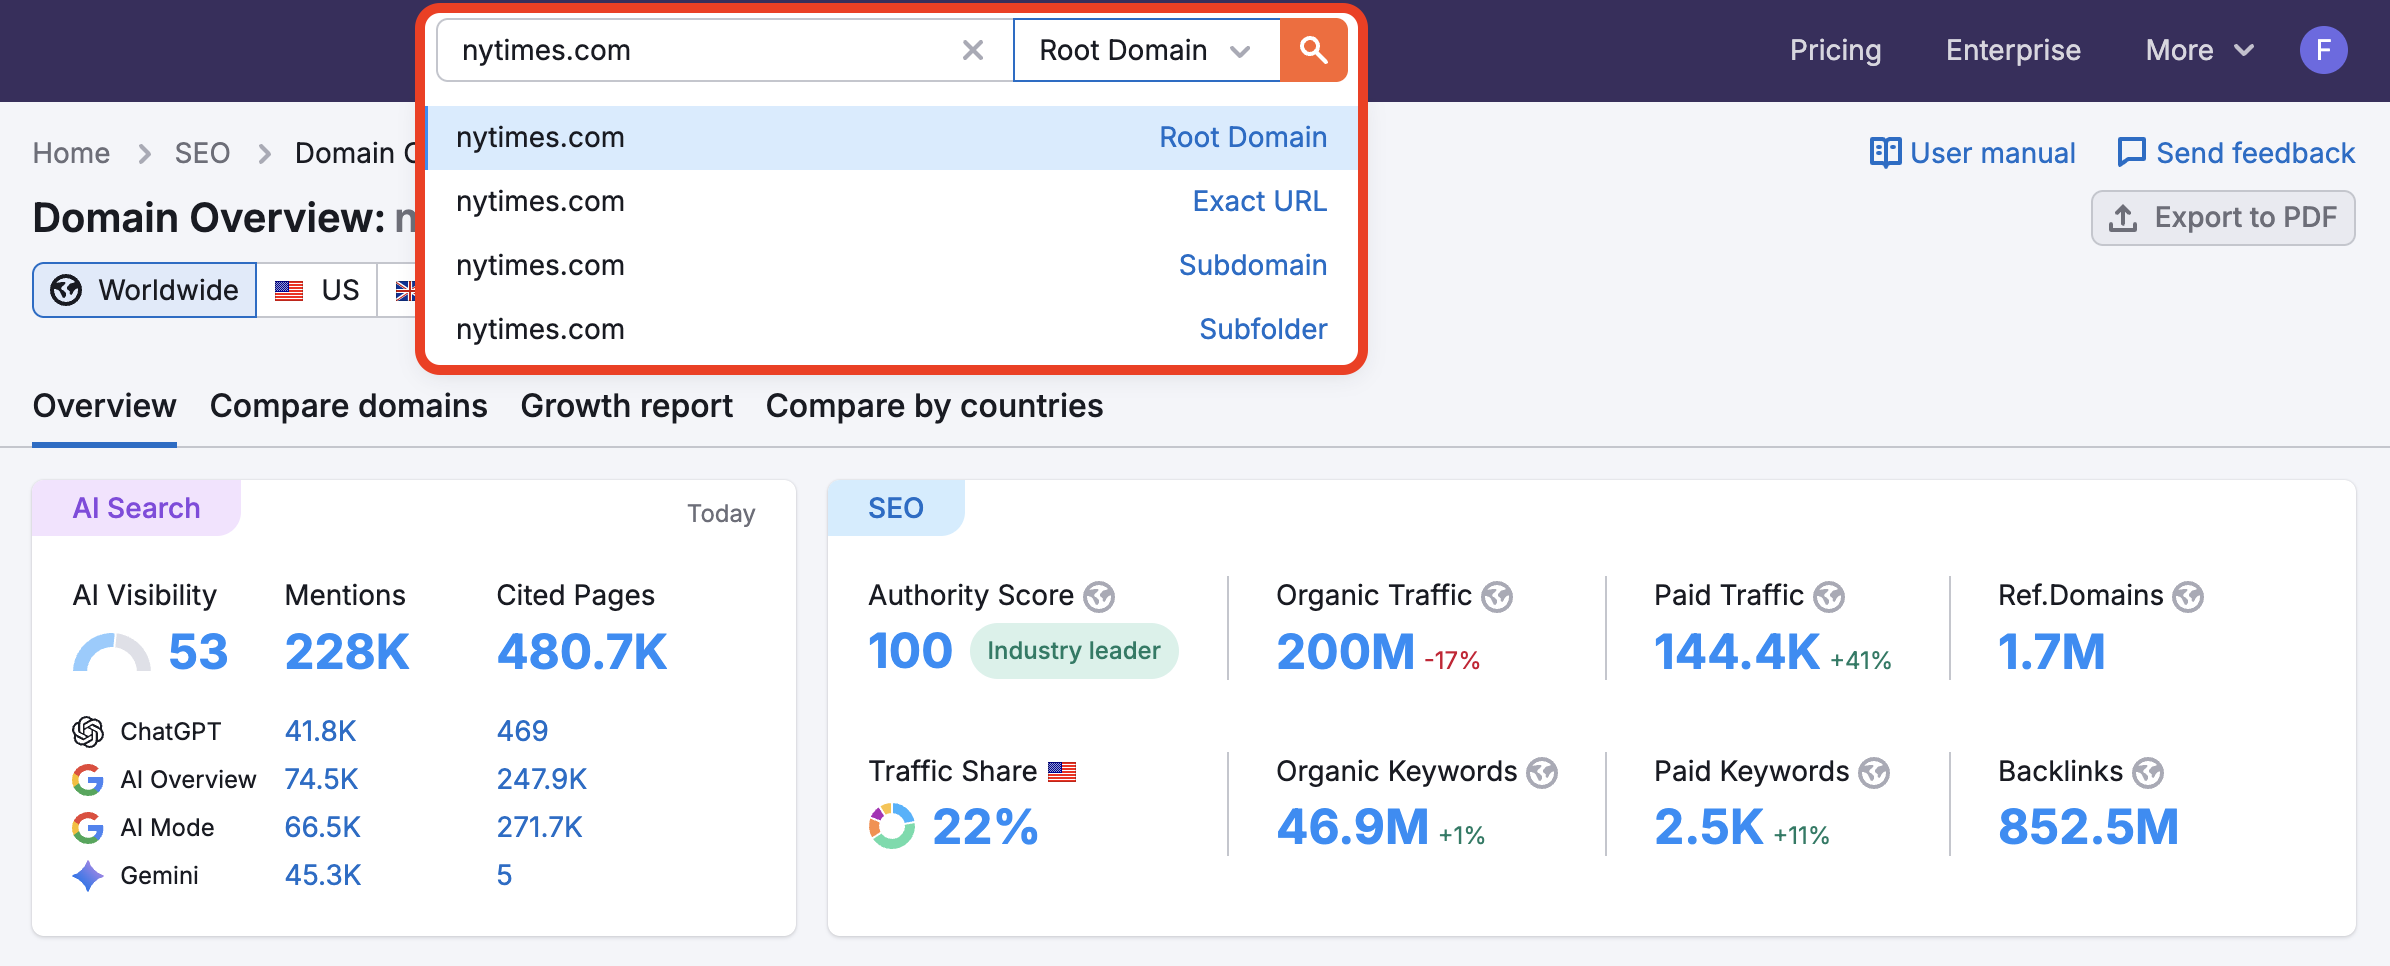Navigate to Home via the breadcrumb link

pyautogui.click(x=71, y=152)
